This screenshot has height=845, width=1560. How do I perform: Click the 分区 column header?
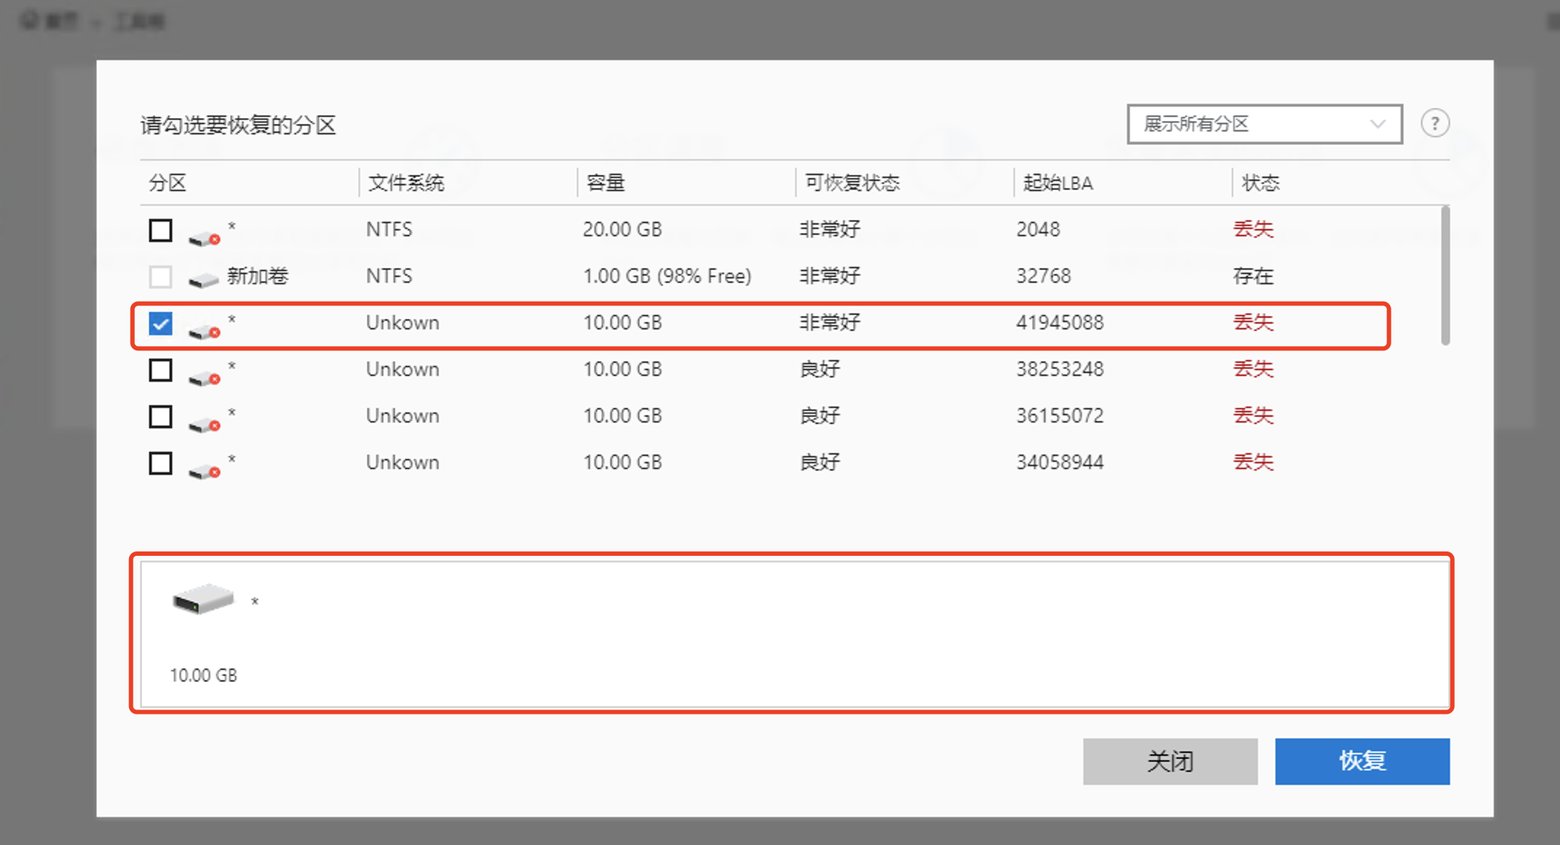[x=168, y=183]
